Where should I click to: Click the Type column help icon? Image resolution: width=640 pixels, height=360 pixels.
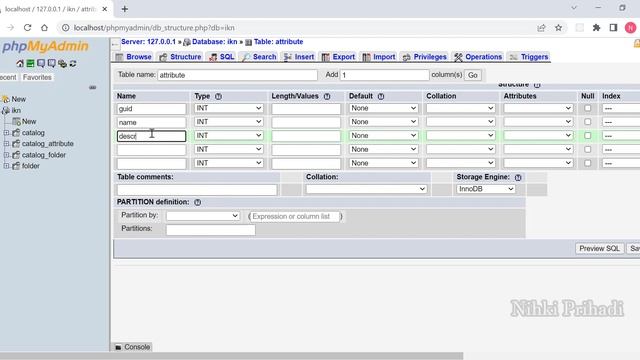(x=218, y=97)
